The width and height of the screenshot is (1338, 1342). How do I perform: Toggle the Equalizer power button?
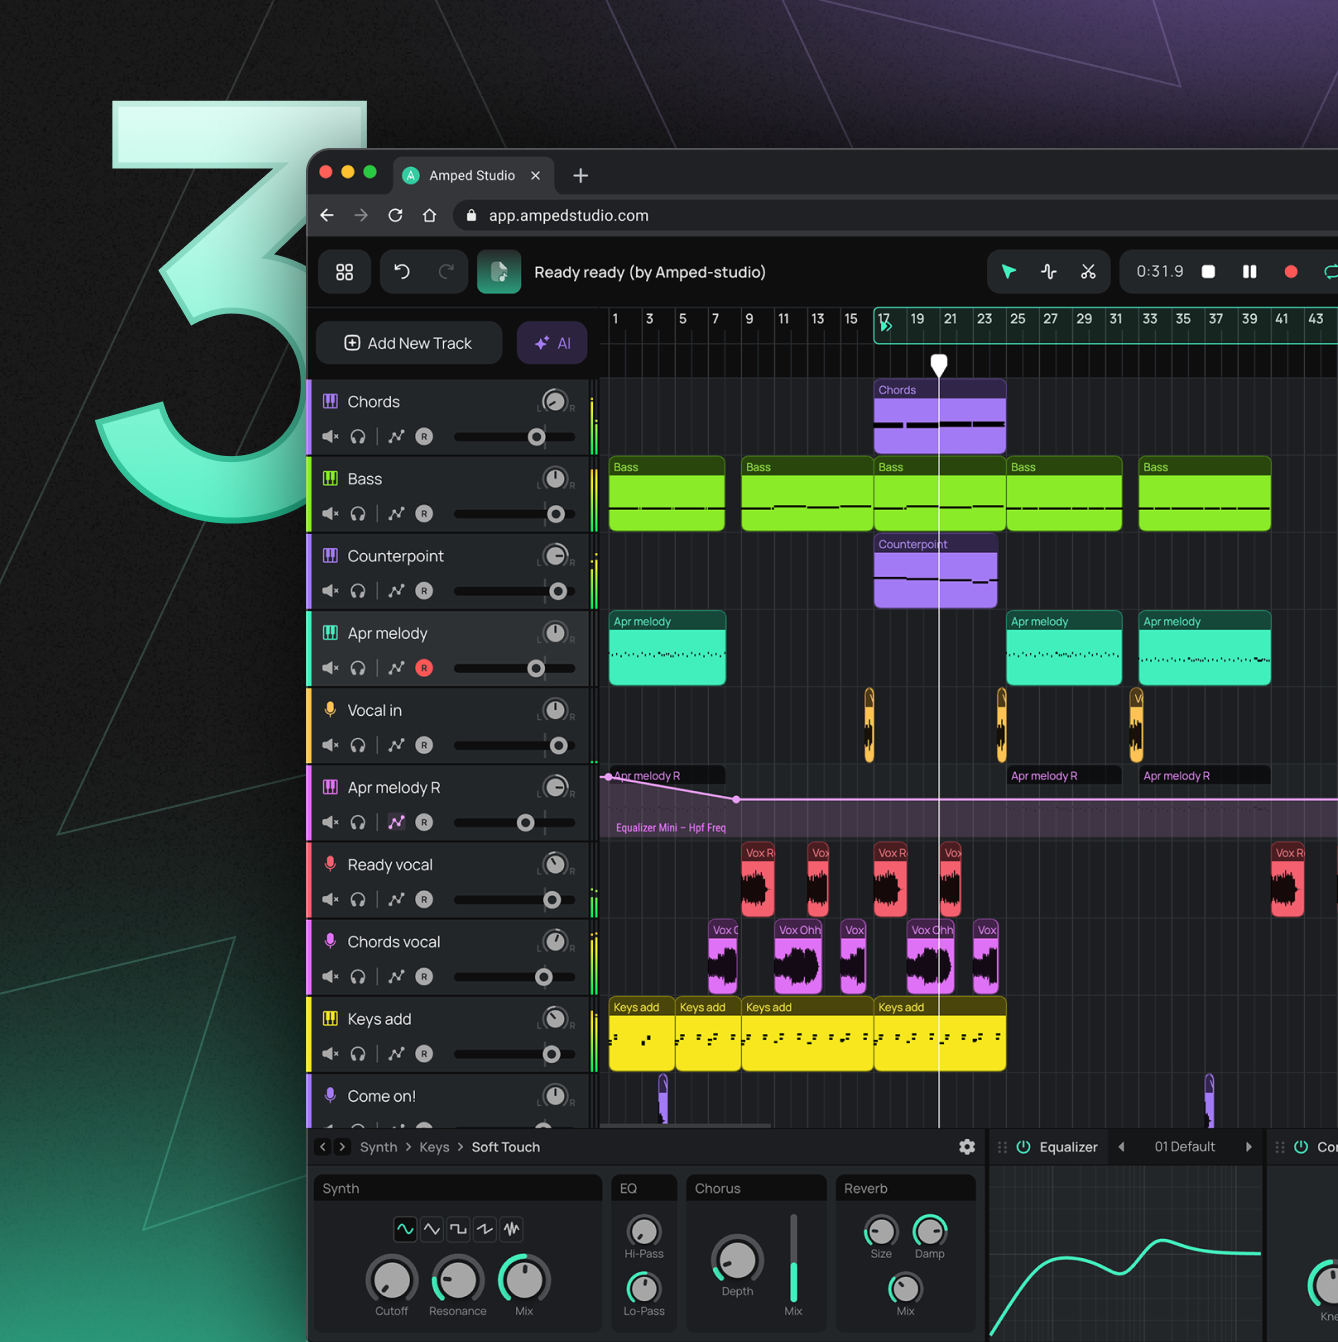click(x=1023, y=1147)
